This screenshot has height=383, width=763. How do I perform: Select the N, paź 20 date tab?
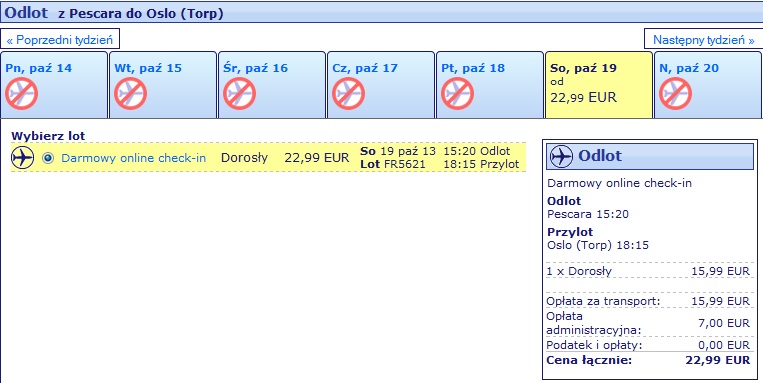(708, 85)
